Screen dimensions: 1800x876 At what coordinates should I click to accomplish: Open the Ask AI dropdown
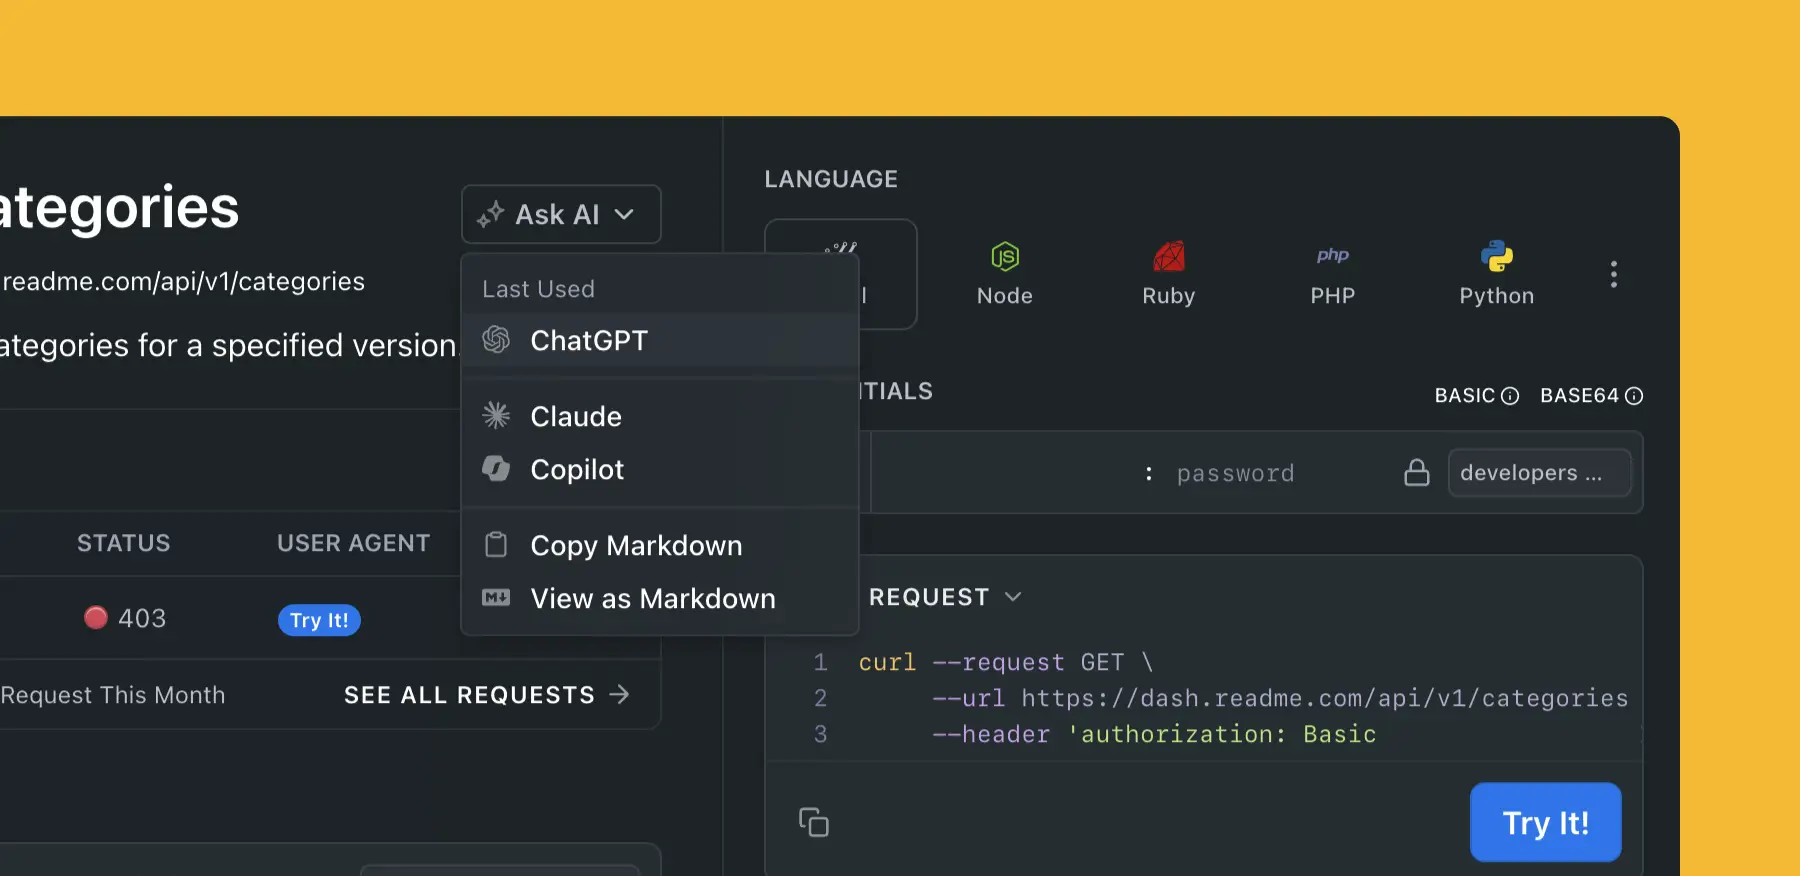click(x=561, y=214)
